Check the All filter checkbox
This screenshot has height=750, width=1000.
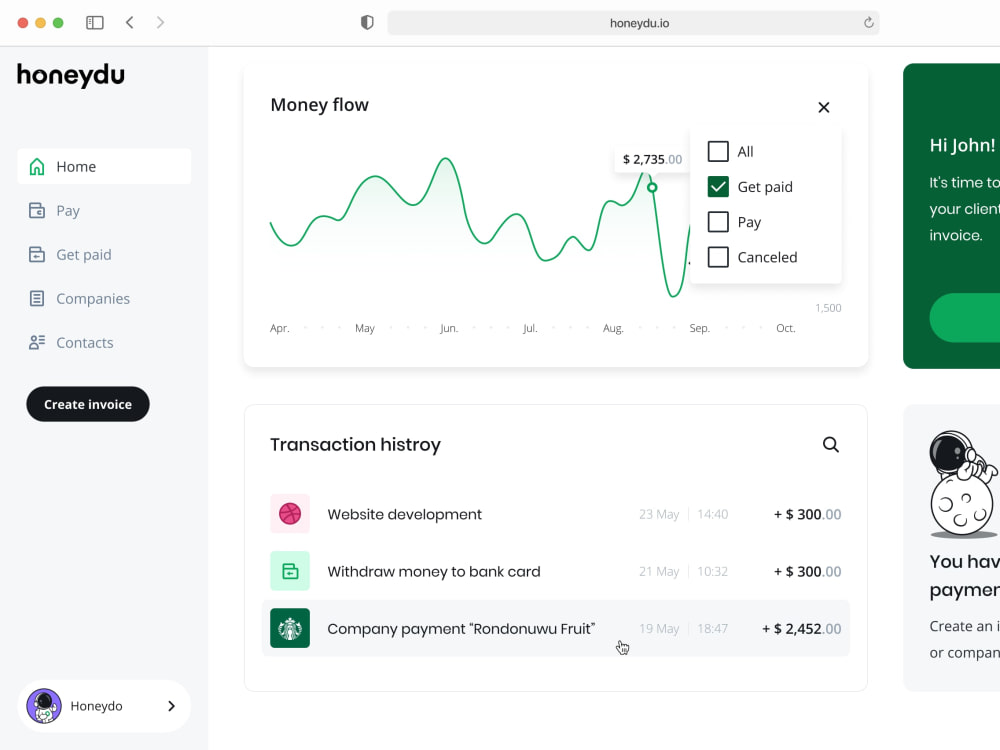(718, 151)
